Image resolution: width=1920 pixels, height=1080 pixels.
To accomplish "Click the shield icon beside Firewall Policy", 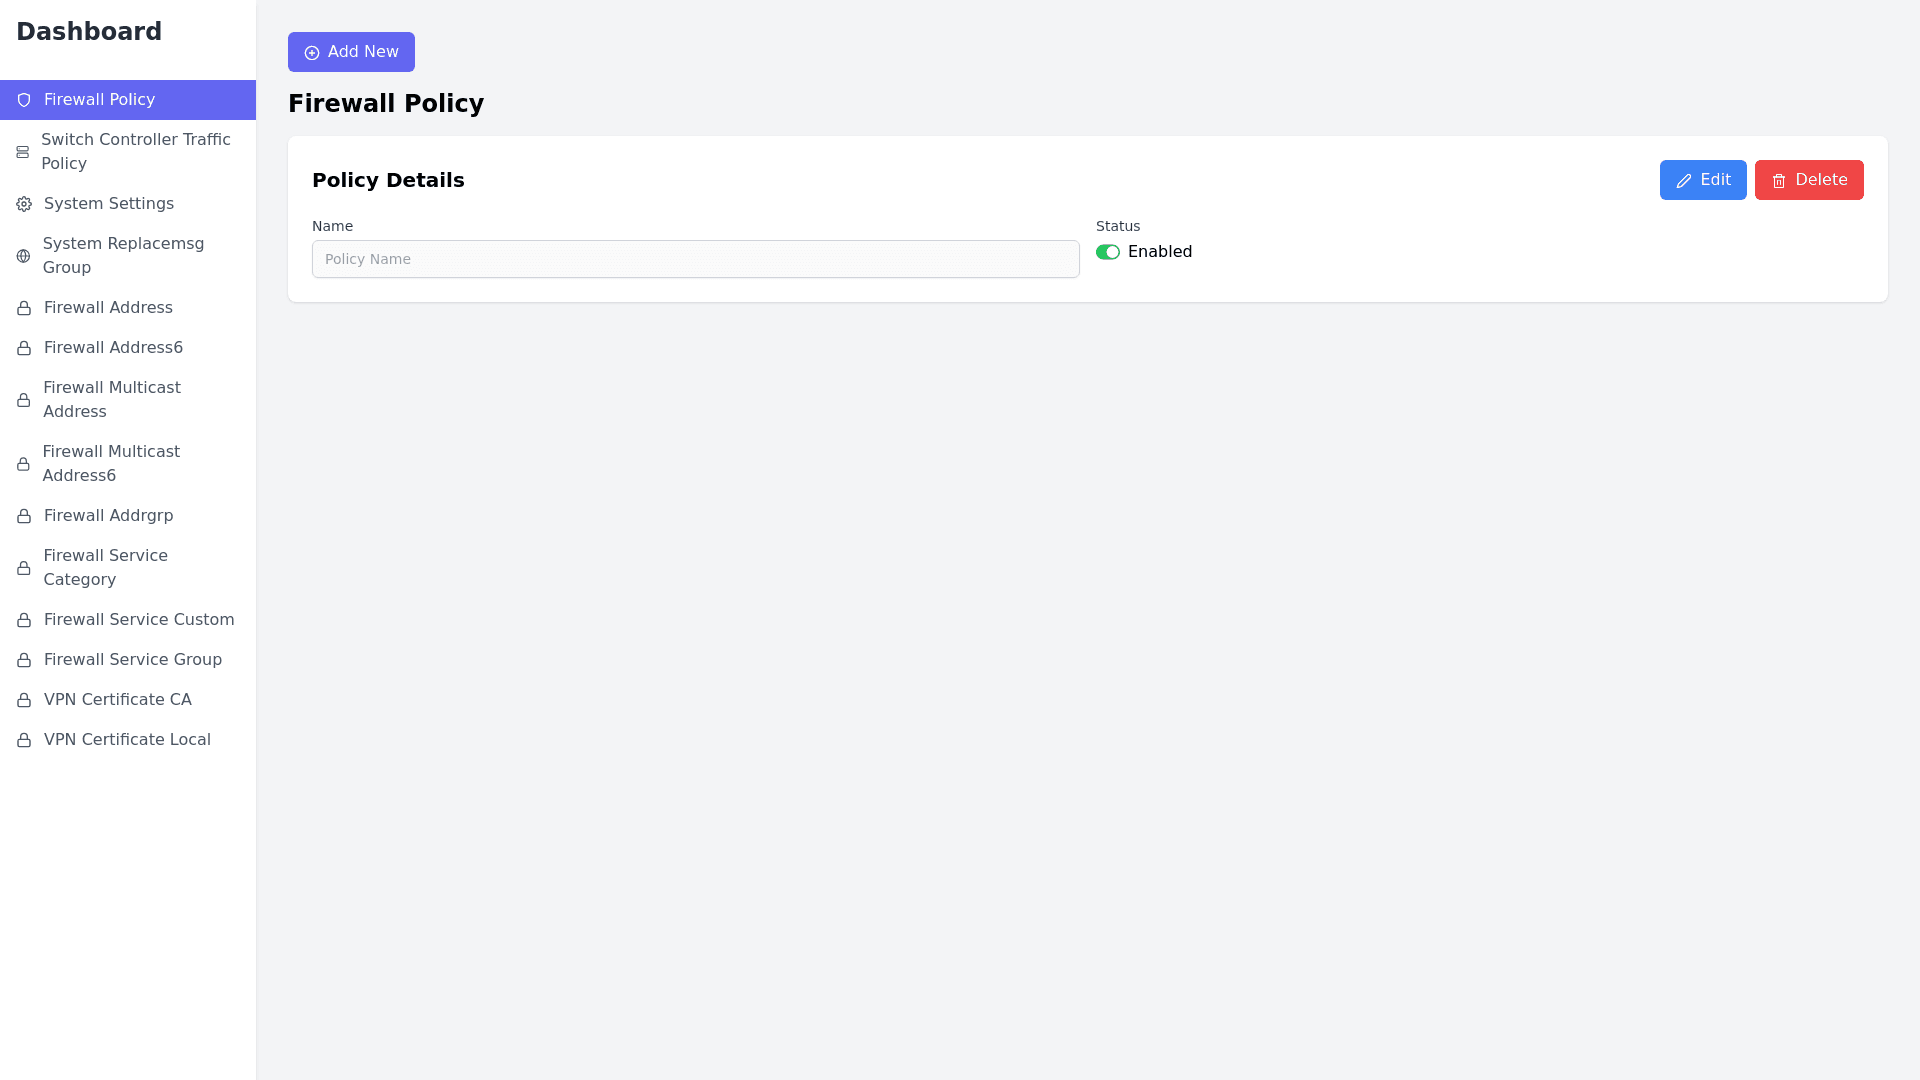I will [24, 100].
